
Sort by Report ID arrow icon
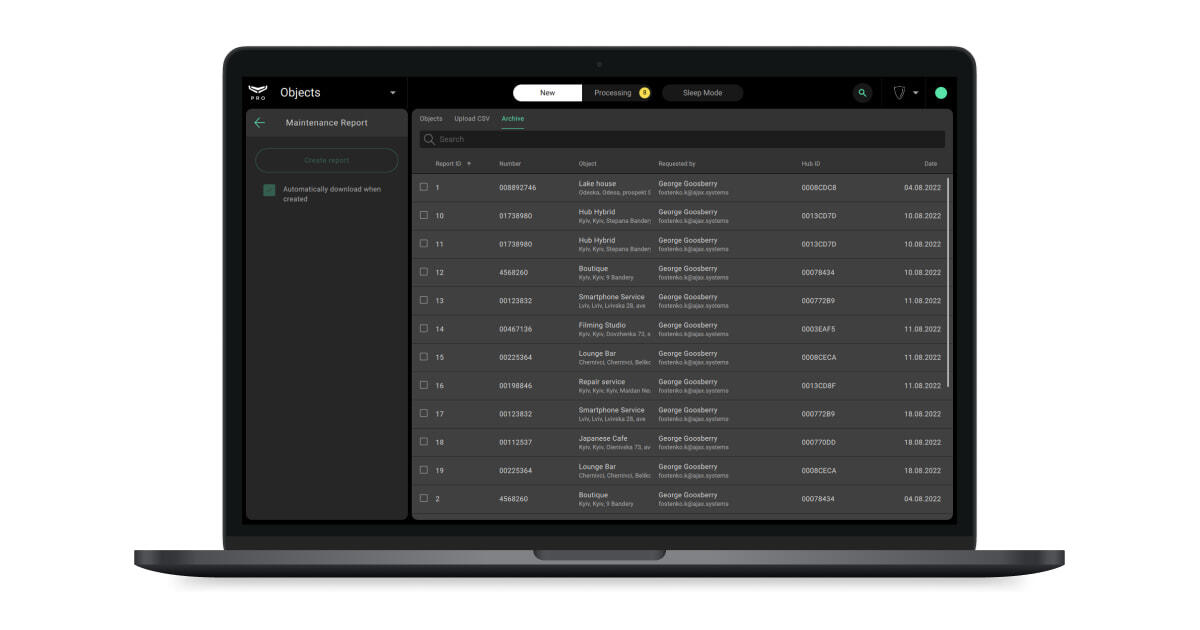469,164
